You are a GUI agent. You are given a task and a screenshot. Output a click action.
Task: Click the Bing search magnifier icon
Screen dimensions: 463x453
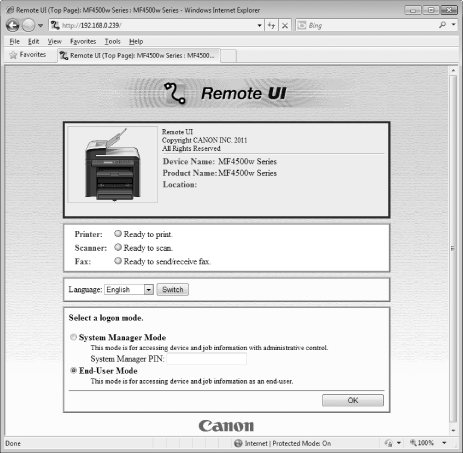(x=442, y=25)
